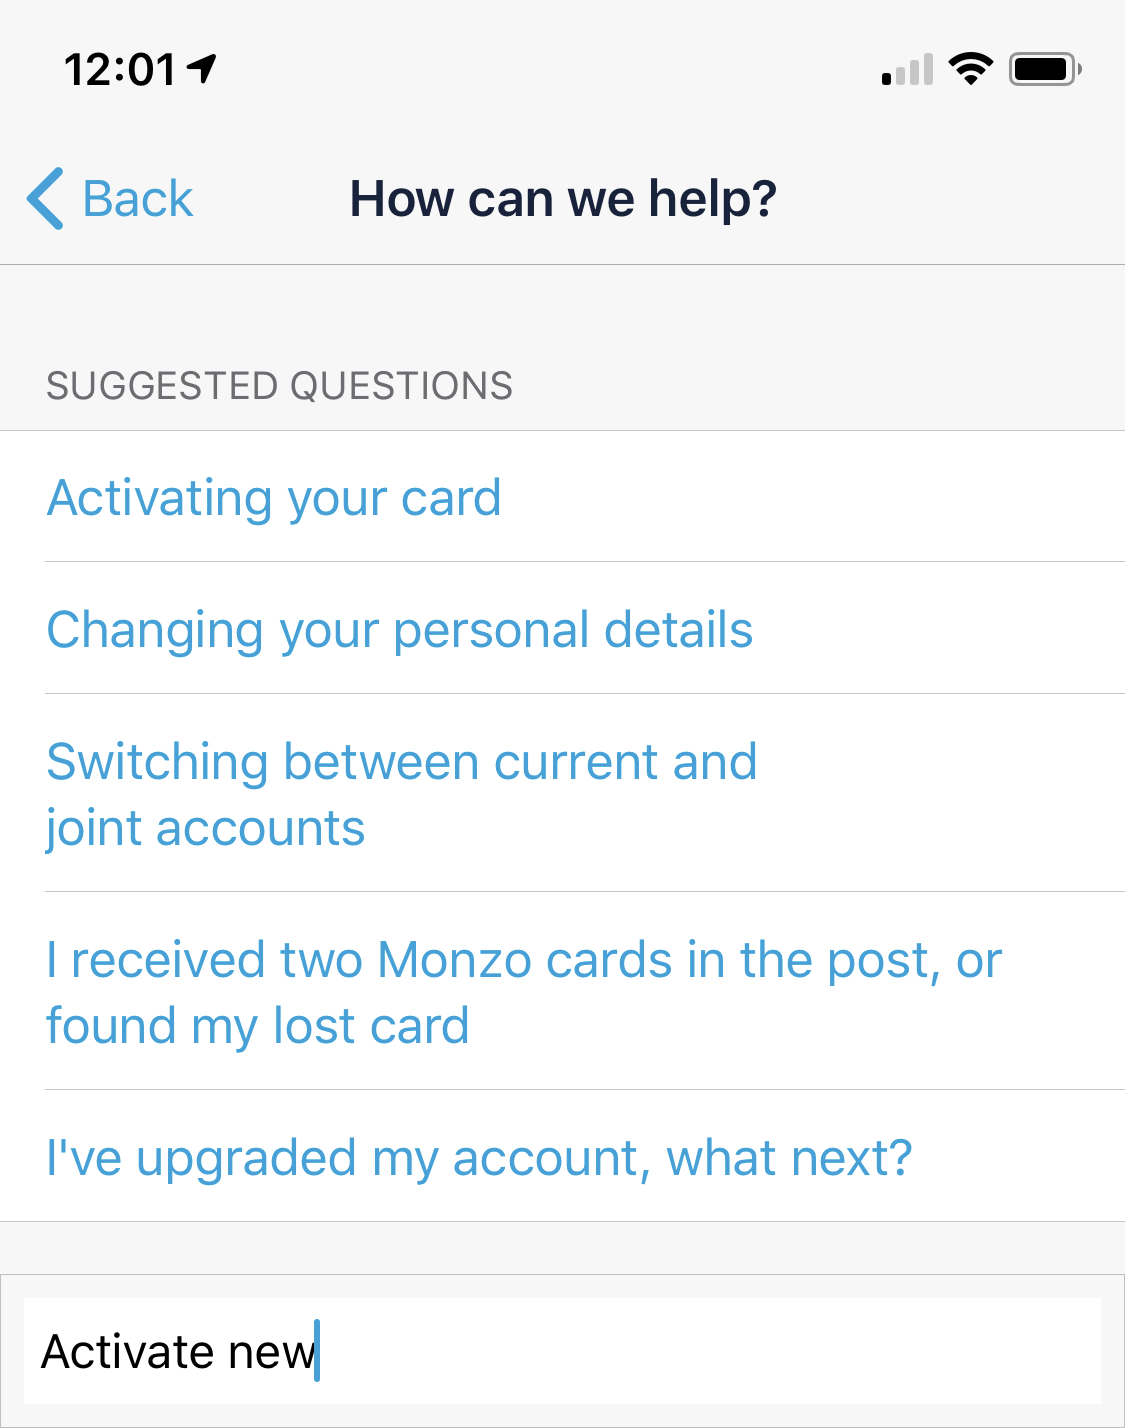Select 'Switching between current and joint accounts'
This screenshot has height=1428, width=1125.
402,794
